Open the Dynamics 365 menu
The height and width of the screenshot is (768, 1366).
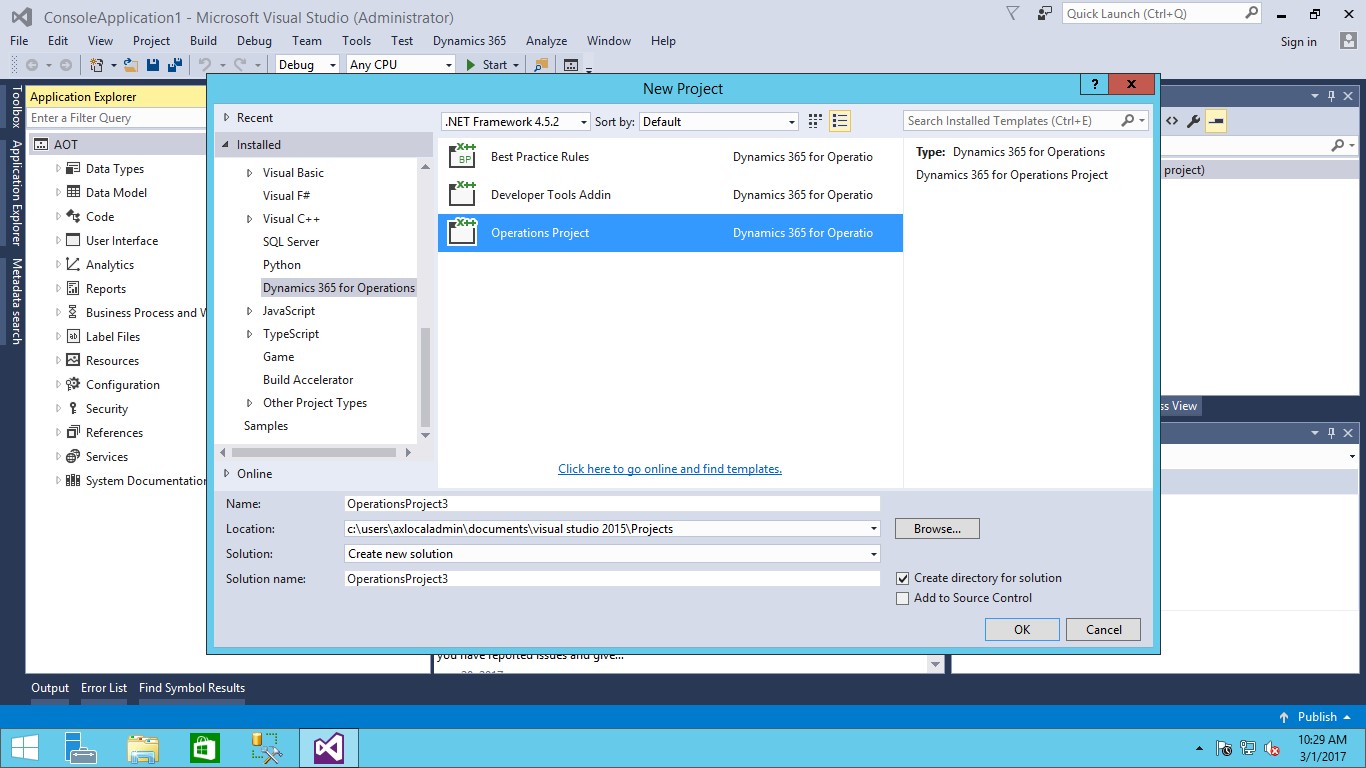[x=469, y=41]
